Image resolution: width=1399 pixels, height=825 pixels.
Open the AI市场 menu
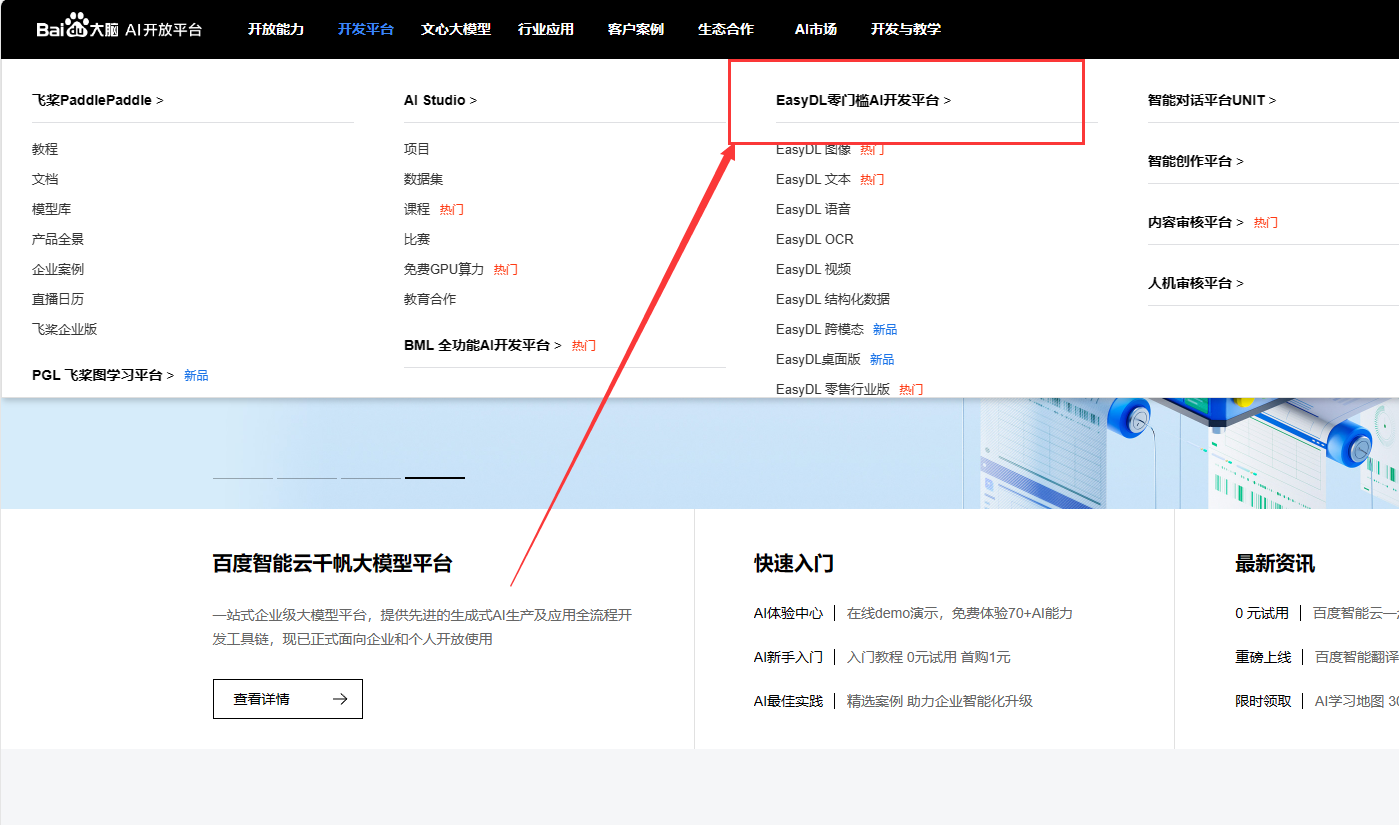(x=816, y=29)
